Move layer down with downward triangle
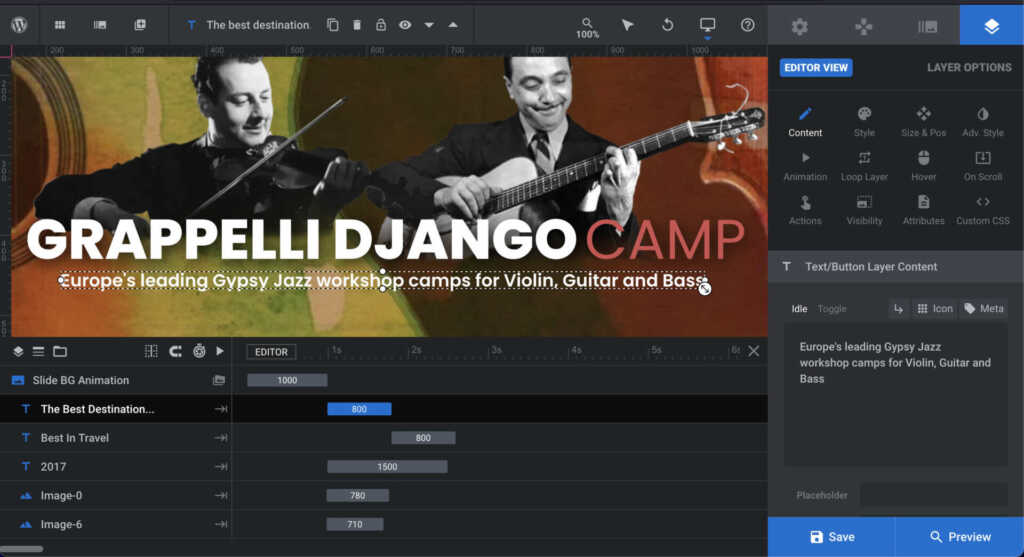Screen dimensions: 1024x557 tap(429, 25)
